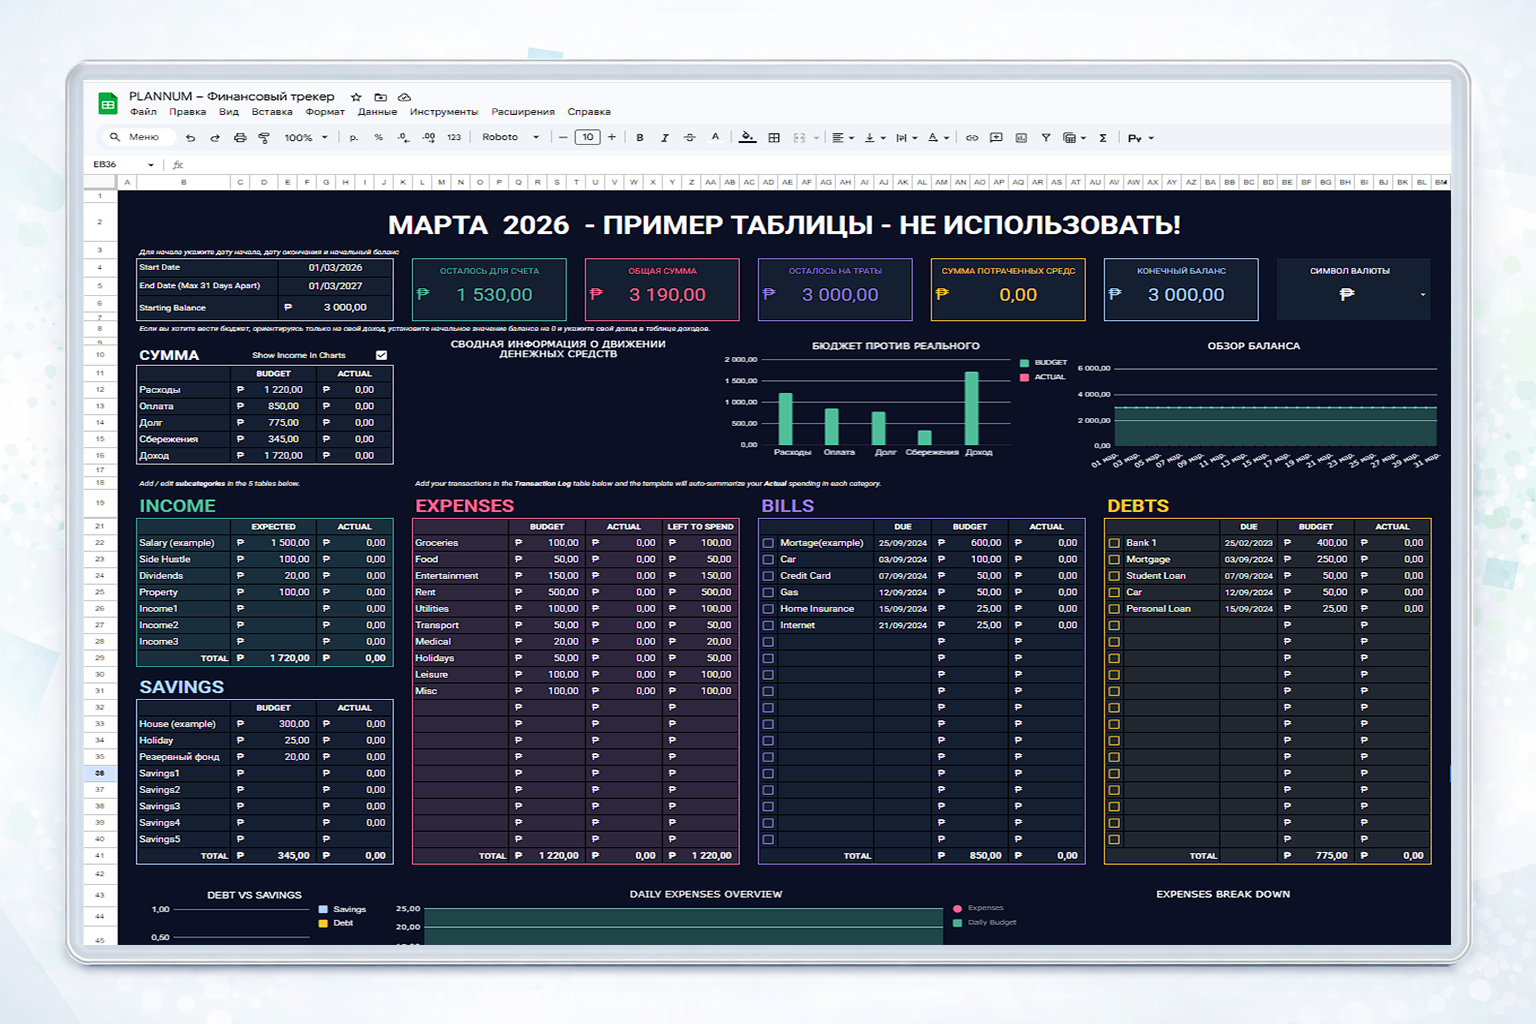Viewport: 1536px width, 1024px height.
Task: Open the currency symbol dropdown
Action: (x=1424, y=296)
